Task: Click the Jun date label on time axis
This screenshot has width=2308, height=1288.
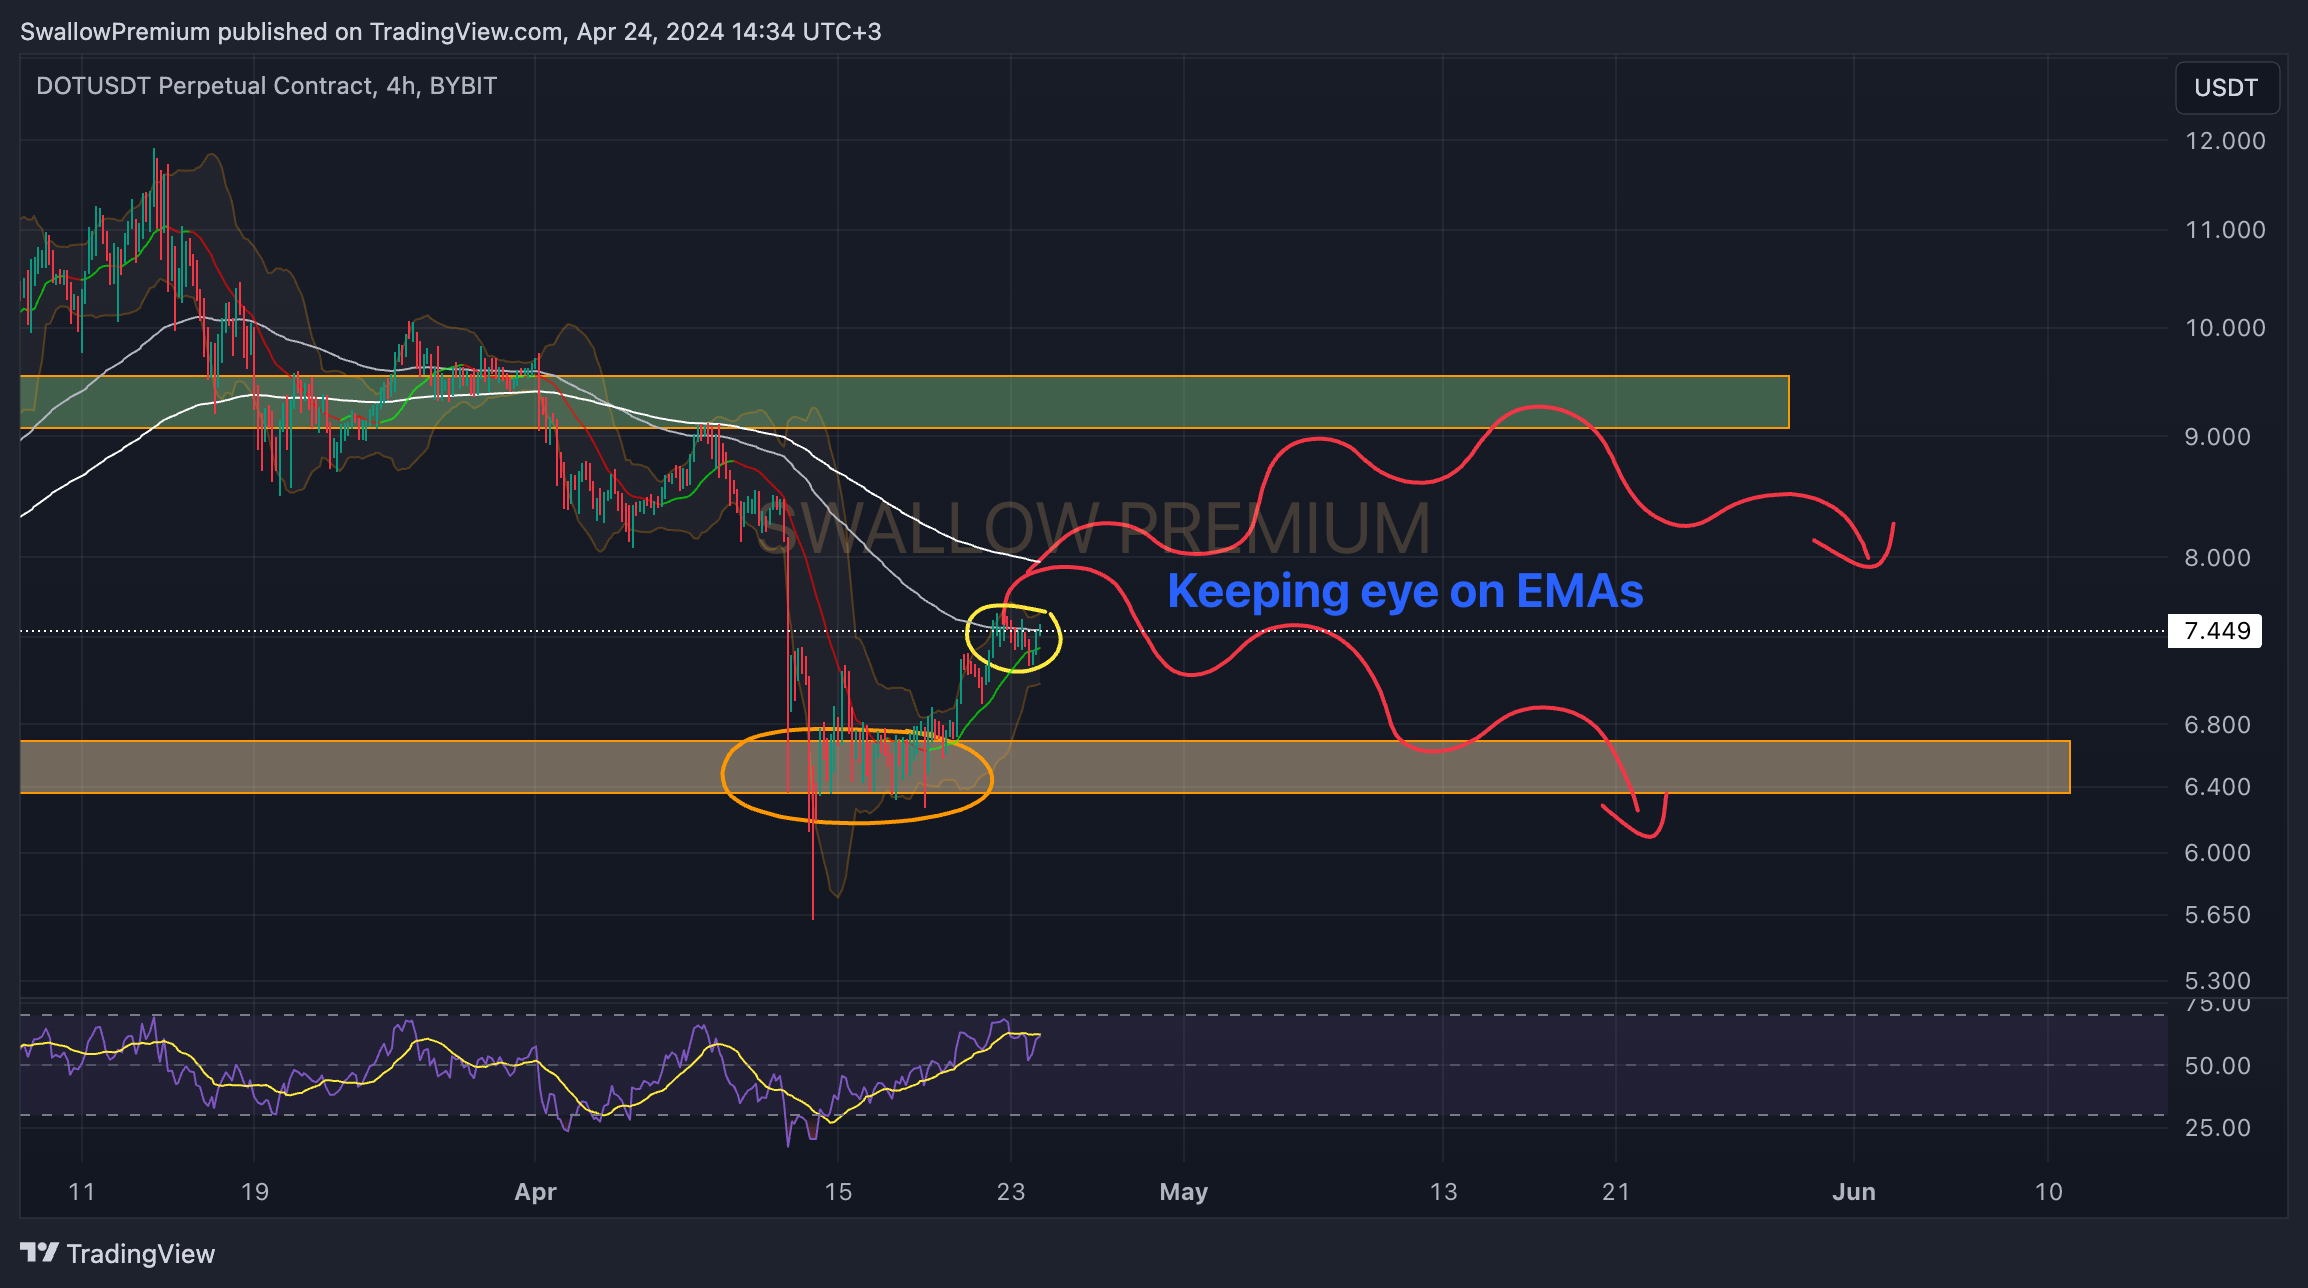Action: click(1854, 1192)
